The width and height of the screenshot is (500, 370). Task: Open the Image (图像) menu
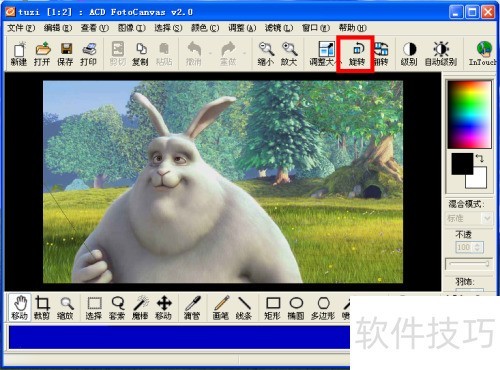coord(132,28)
